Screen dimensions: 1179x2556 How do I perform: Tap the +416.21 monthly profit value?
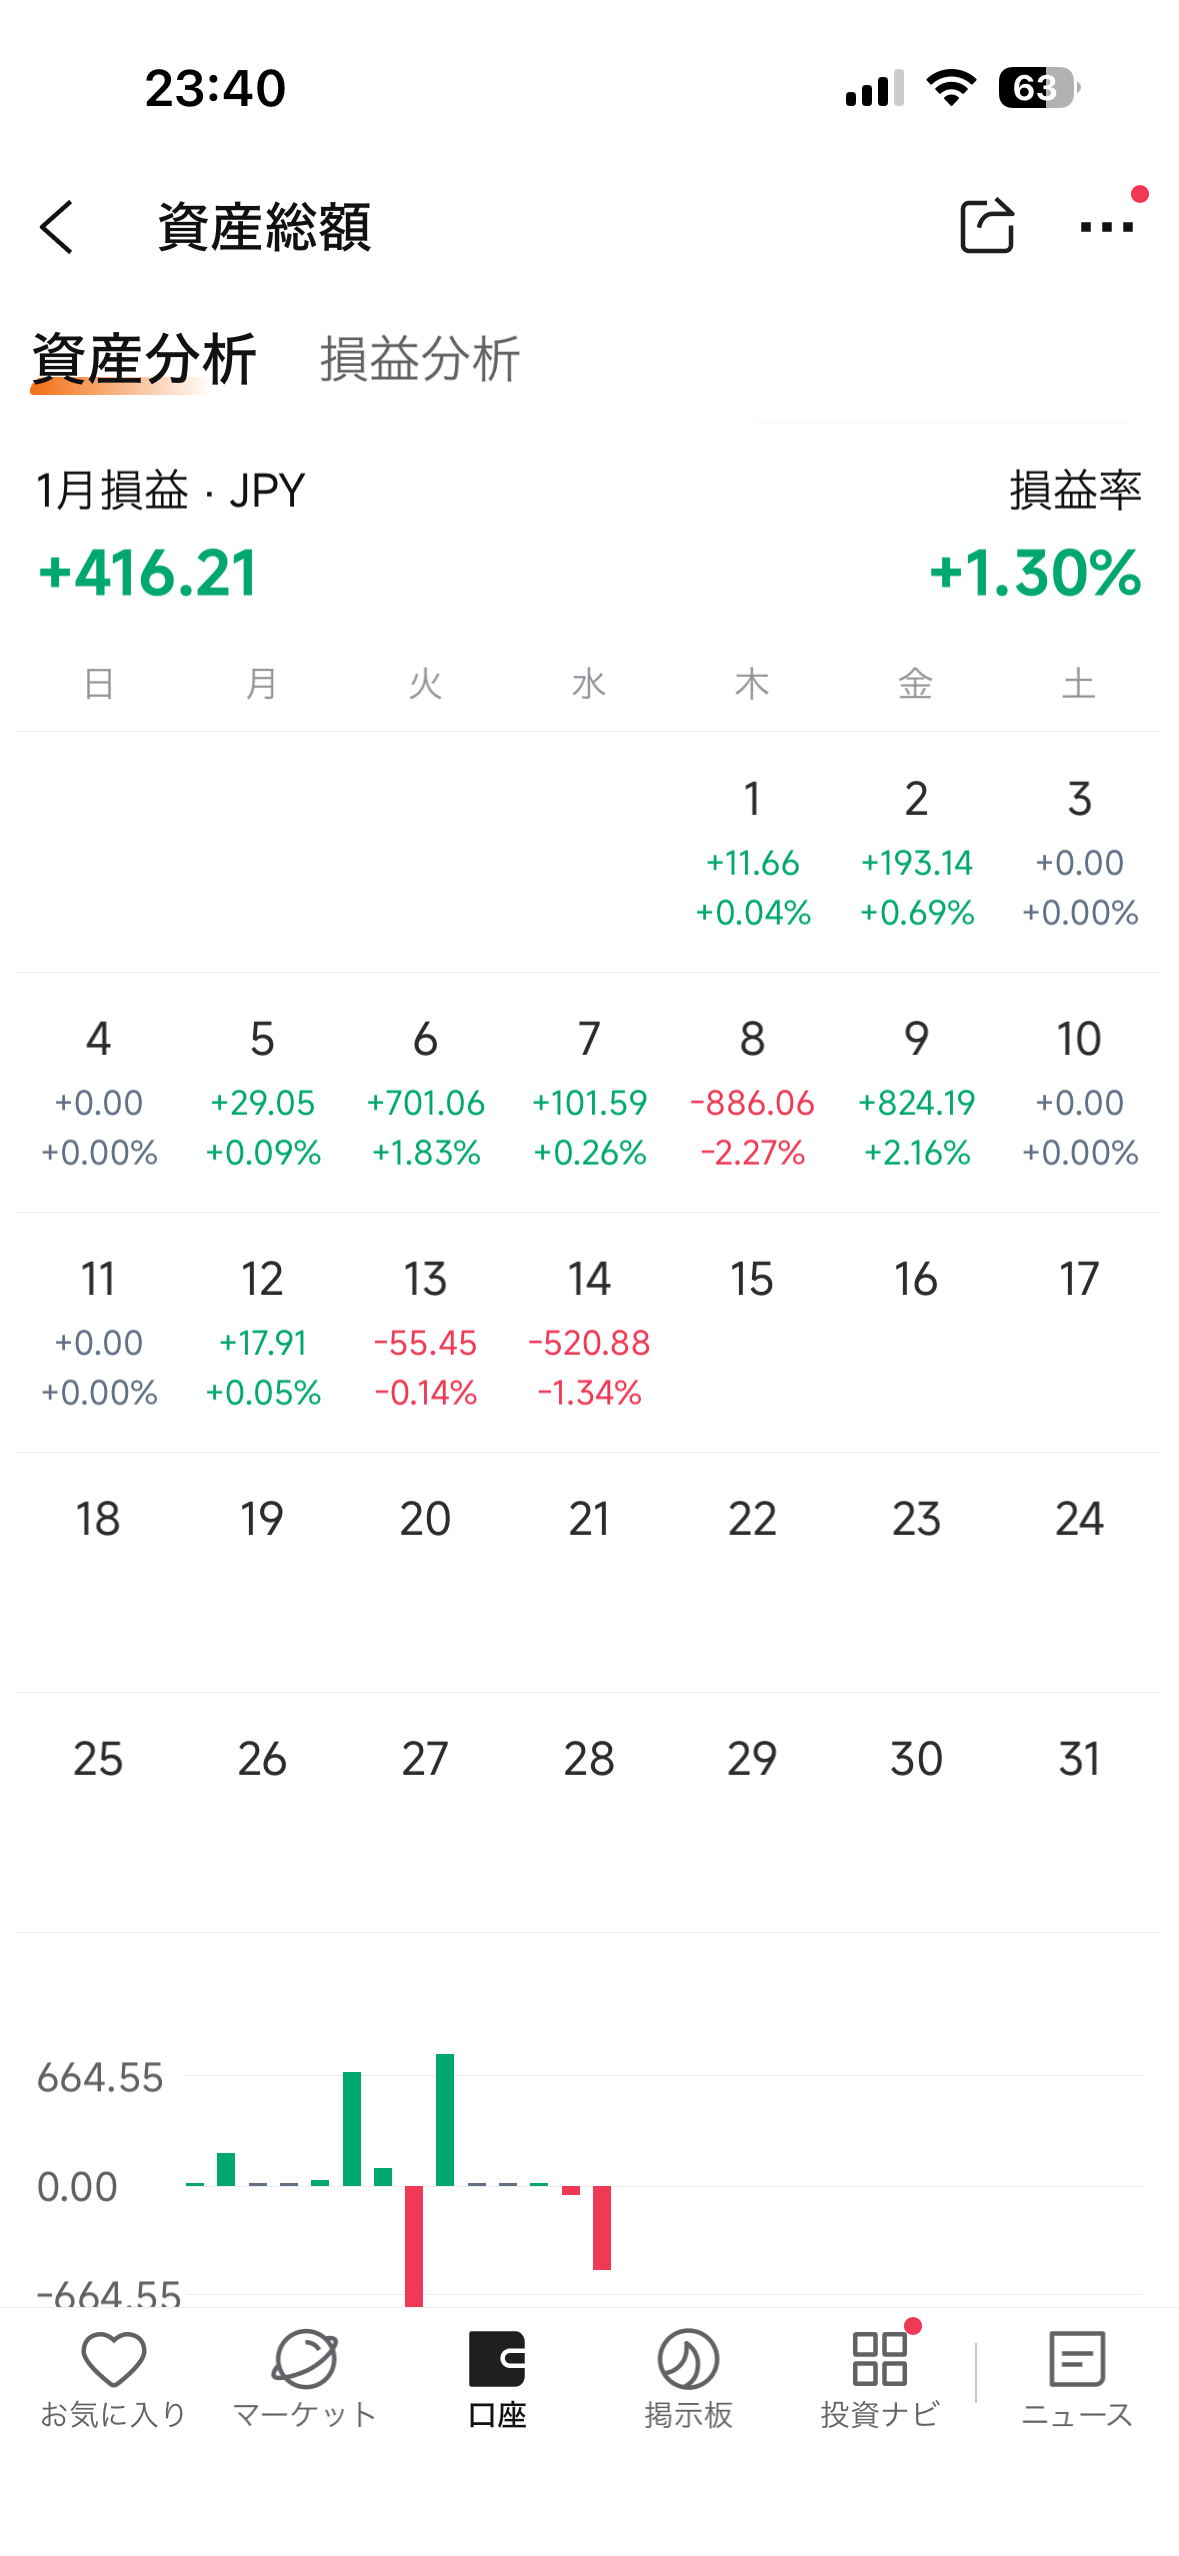click(x=148, y=574)
